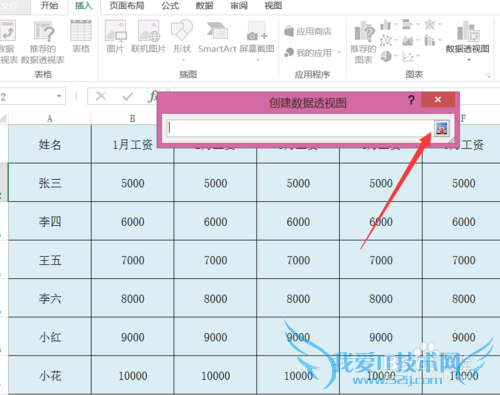This screenshot has height=395, width=500.
Task: Select 7000 in column B
Action: [132, 260]
